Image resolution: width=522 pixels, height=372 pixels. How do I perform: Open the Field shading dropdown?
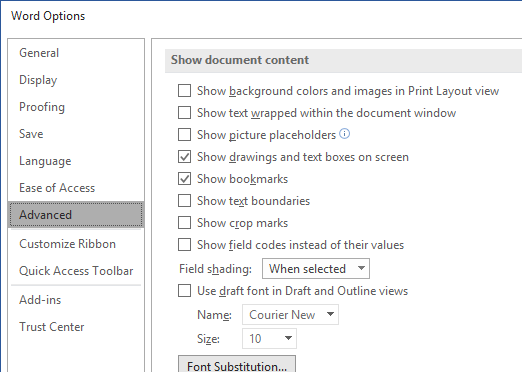(316, 269)
